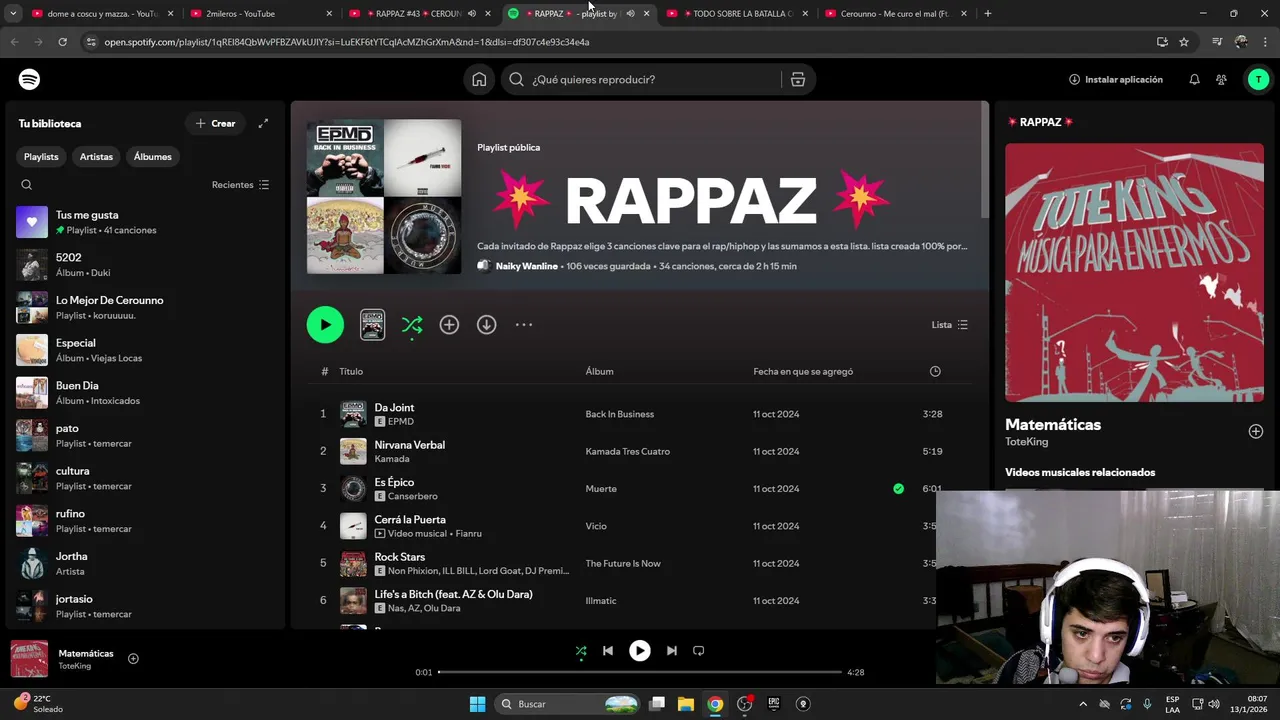Add Matemáticas to liked songs in player bar
The height and width of the screenshot is (720, 1280).
[133, 658]
